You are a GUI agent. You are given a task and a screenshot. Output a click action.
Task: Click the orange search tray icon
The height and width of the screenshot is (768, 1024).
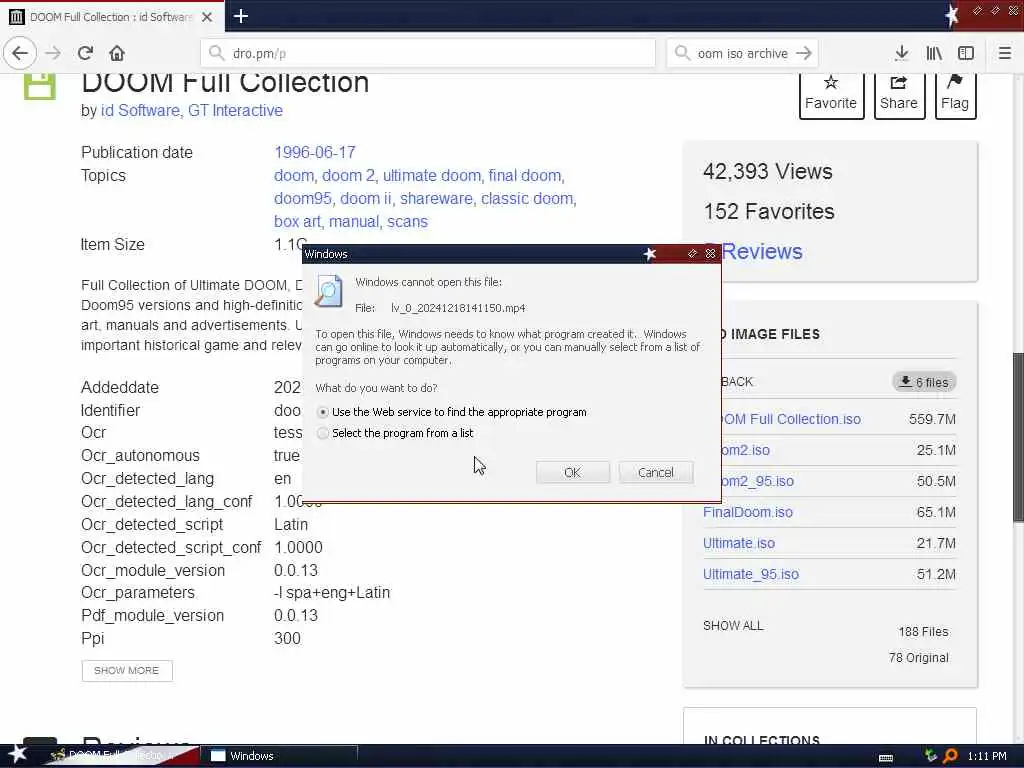(x=950, y=756)
